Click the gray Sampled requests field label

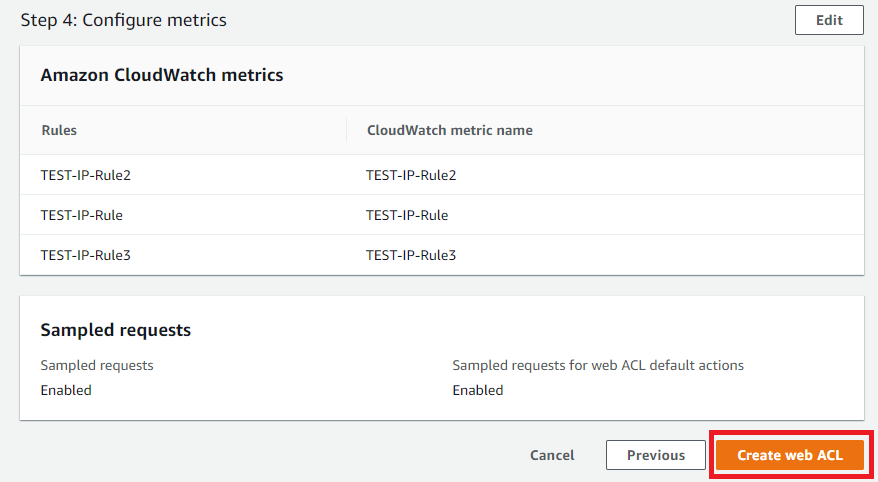click(97, 365)
